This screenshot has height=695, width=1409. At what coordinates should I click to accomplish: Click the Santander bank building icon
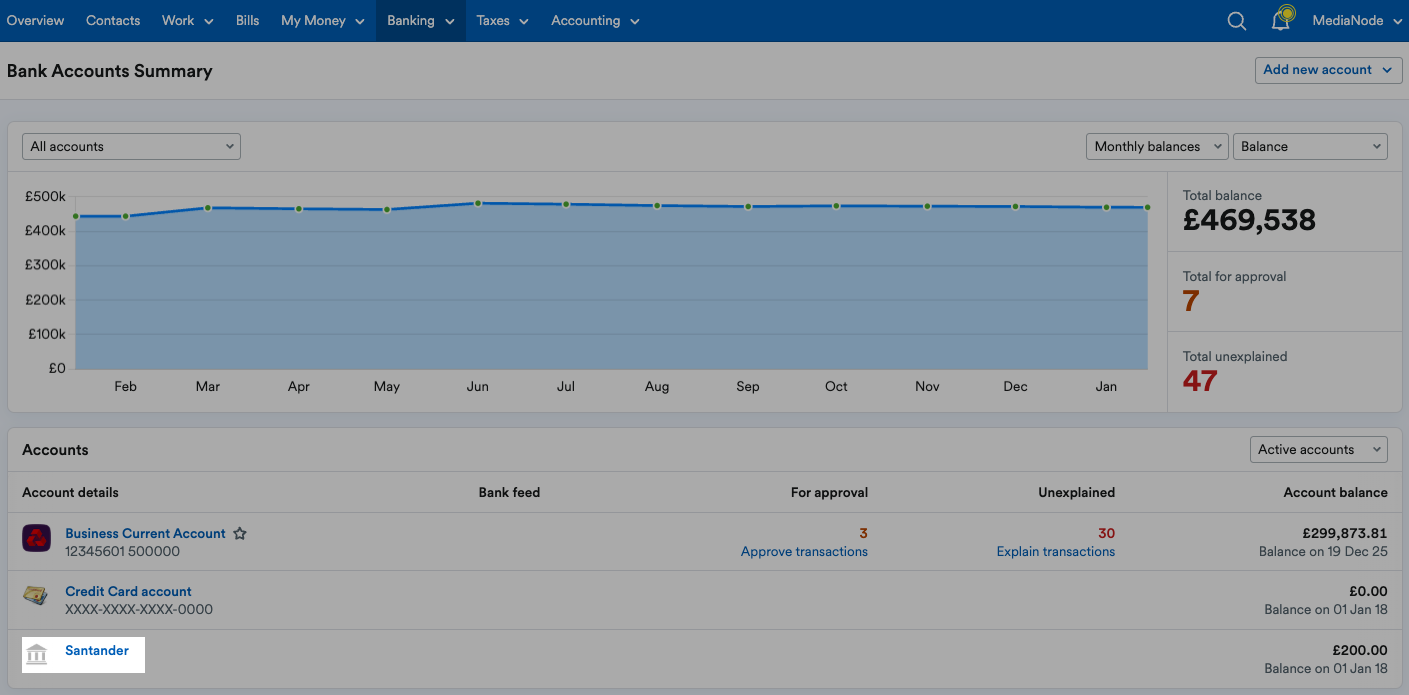pyautogui.click(x=37, y=655)
